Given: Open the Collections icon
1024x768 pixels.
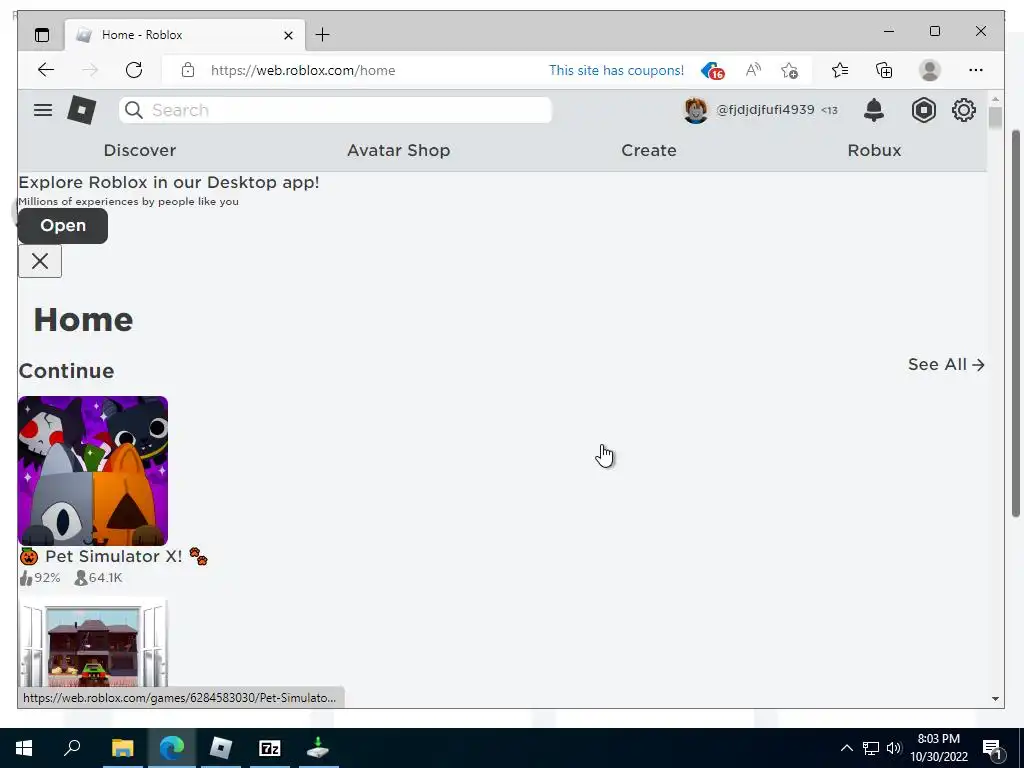Looking at the screenshot, I should [884, 70].
